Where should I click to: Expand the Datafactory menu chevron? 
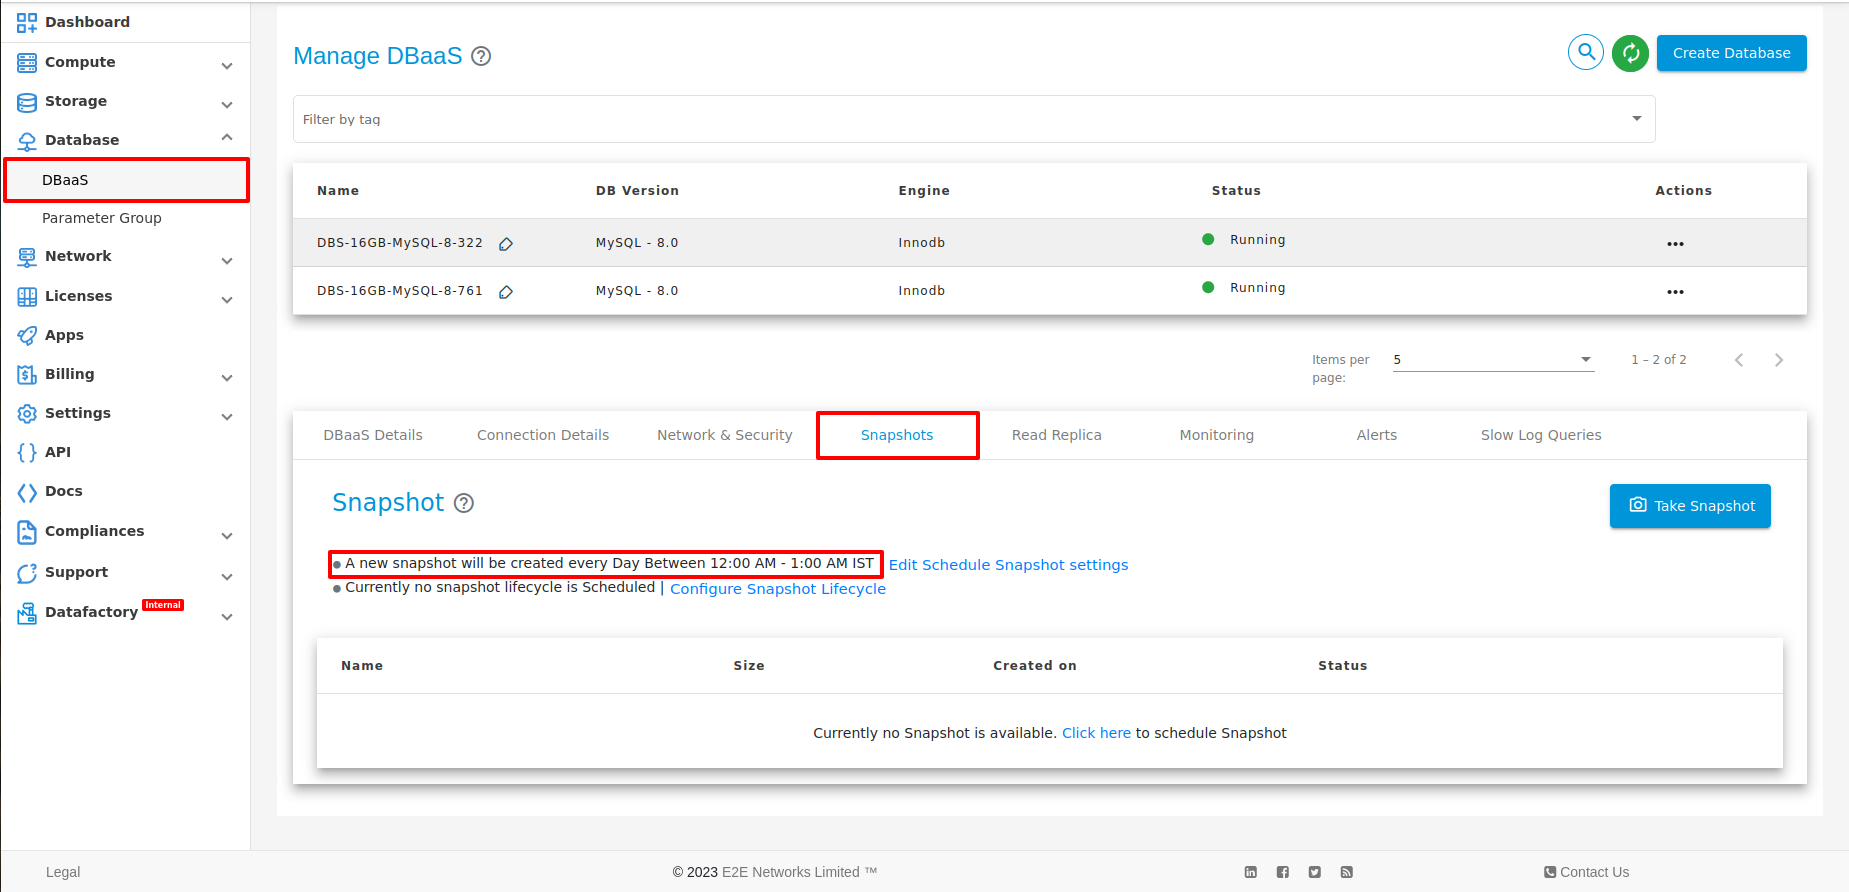227,617
